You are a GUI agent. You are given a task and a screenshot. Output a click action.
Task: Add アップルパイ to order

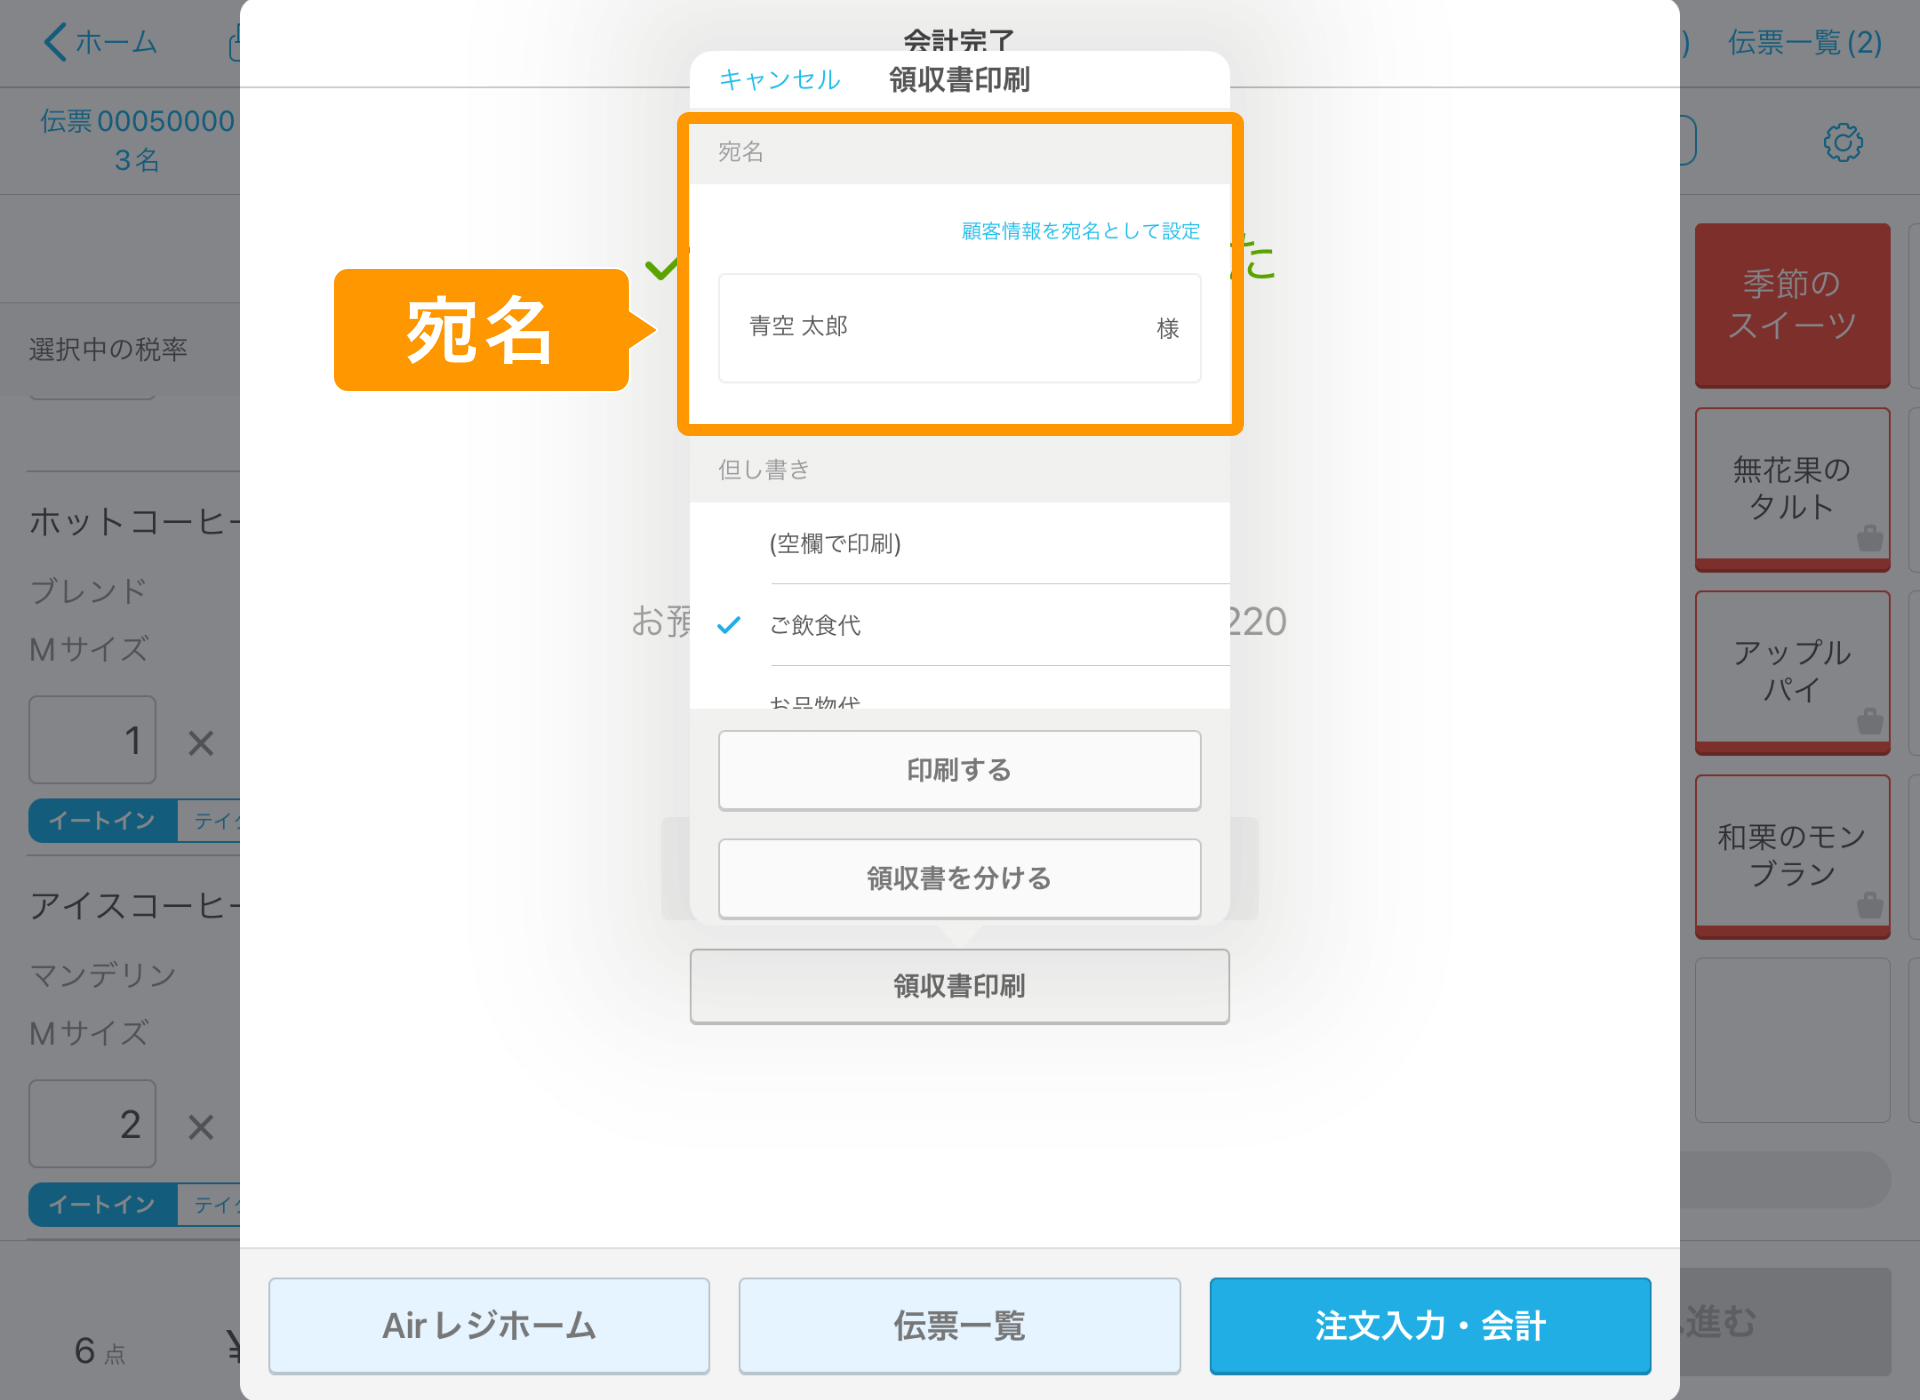(1792, 671)
